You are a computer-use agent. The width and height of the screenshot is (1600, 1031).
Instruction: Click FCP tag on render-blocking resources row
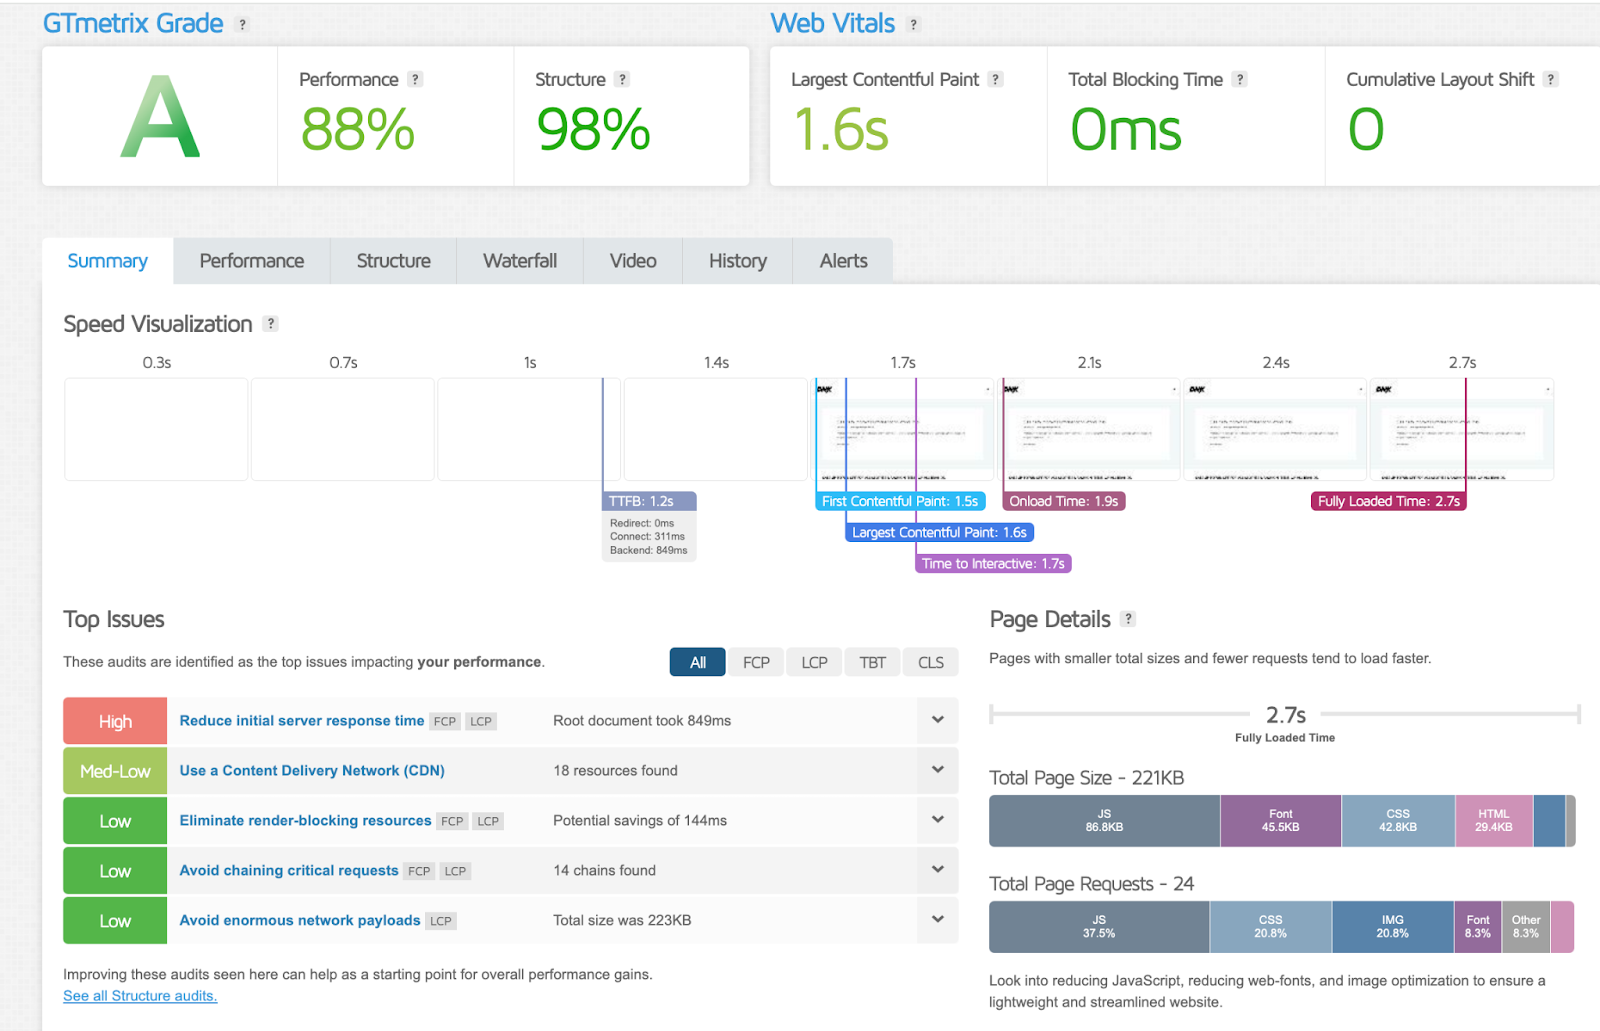pyautogui.click(x=453, y=821)
